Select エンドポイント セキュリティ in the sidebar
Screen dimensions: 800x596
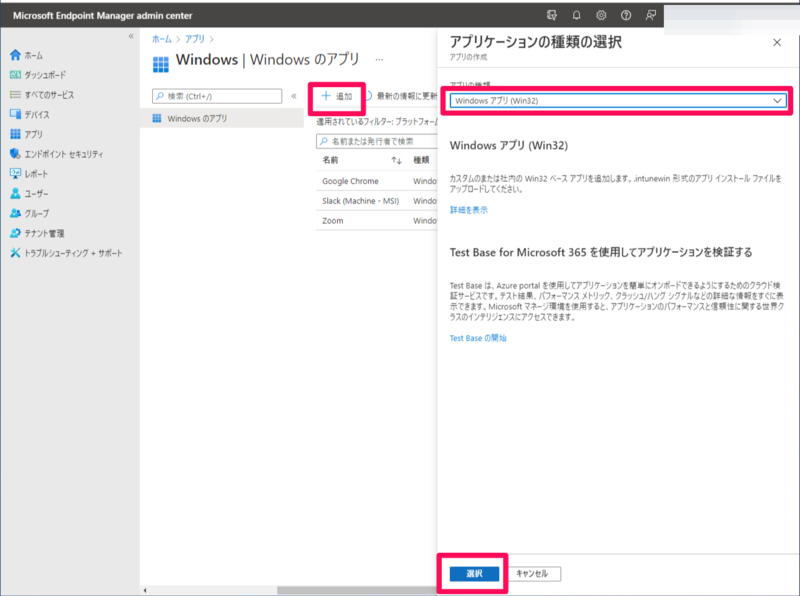14,154
